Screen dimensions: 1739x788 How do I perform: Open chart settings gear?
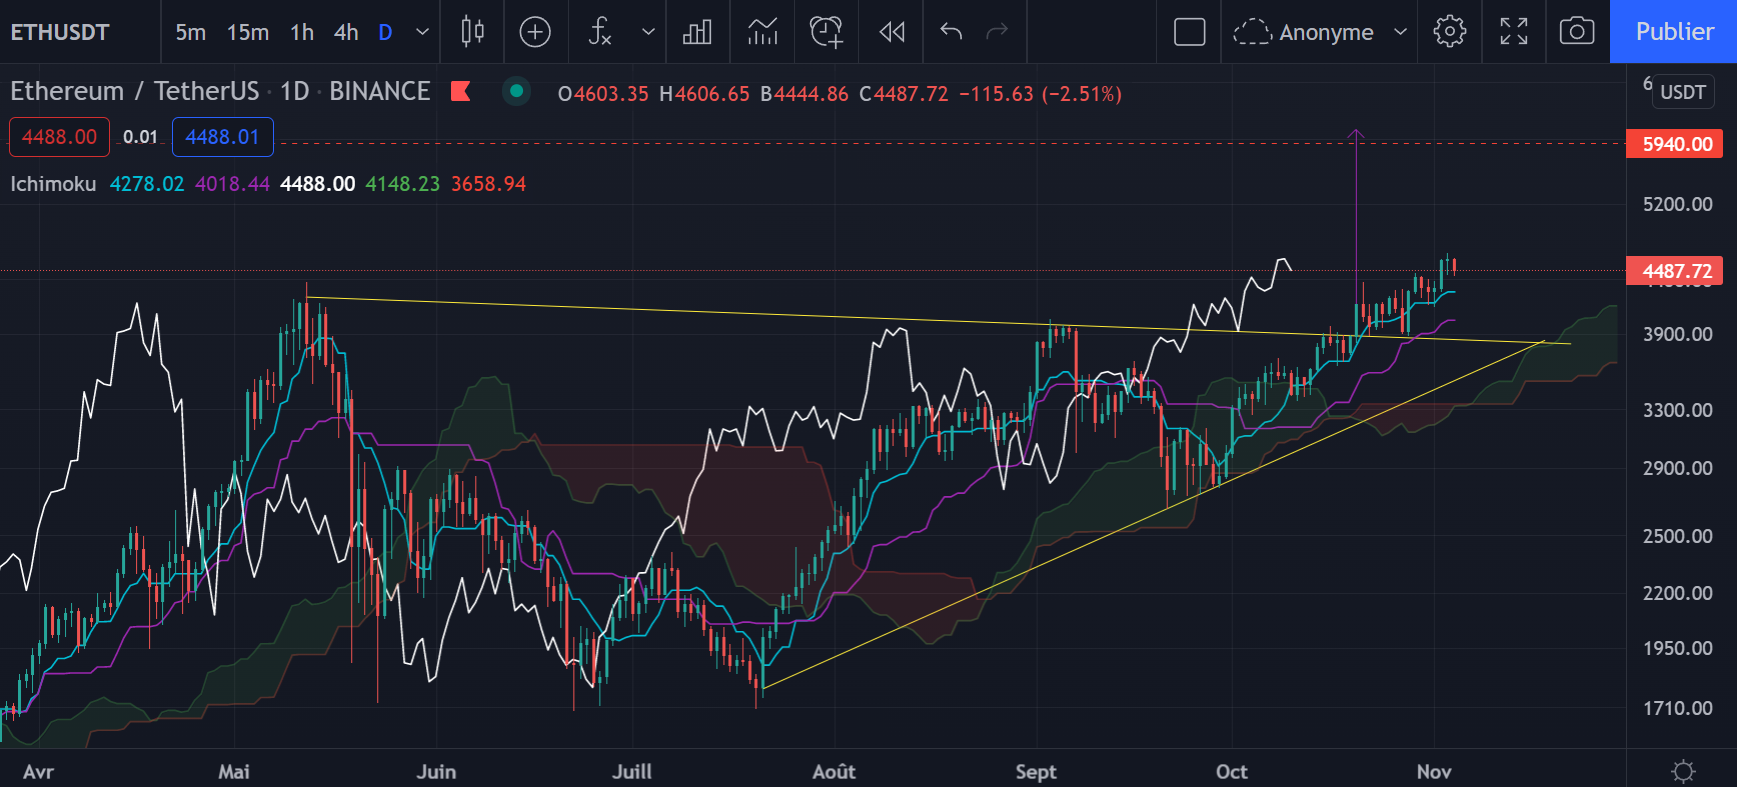1449,32
